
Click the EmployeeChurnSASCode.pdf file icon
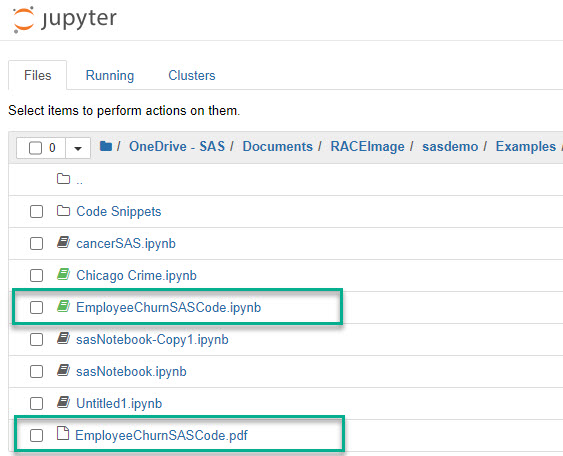click(x=63, y=433)
